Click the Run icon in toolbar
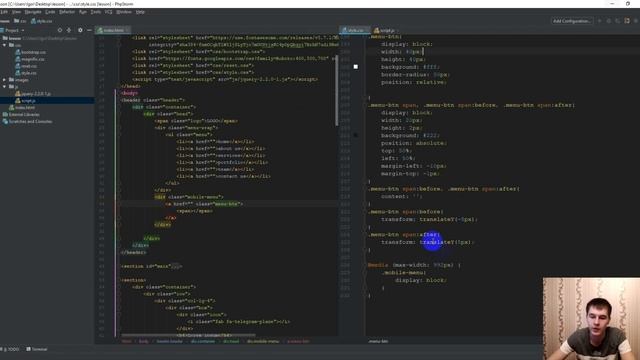Screen dimensions: 640x360 pos(600,21)
